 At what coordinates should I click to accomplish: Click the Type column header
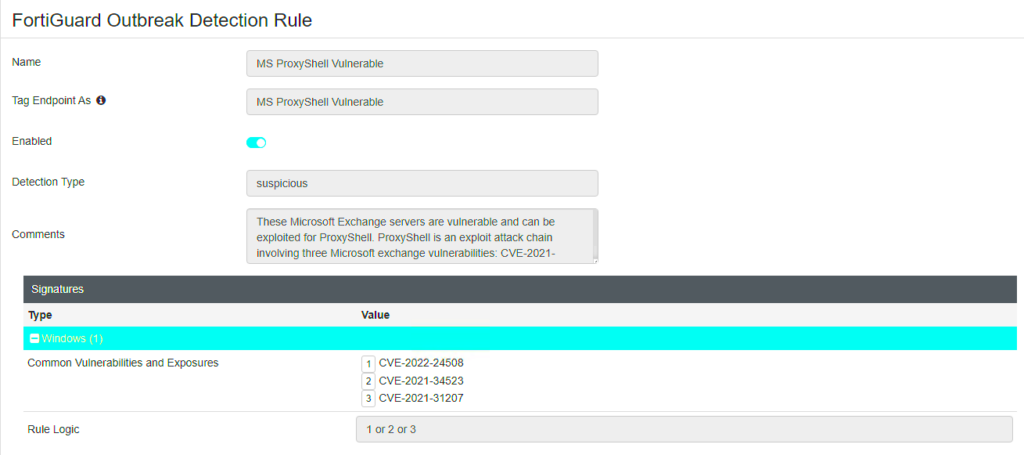[x=40, y=315]
